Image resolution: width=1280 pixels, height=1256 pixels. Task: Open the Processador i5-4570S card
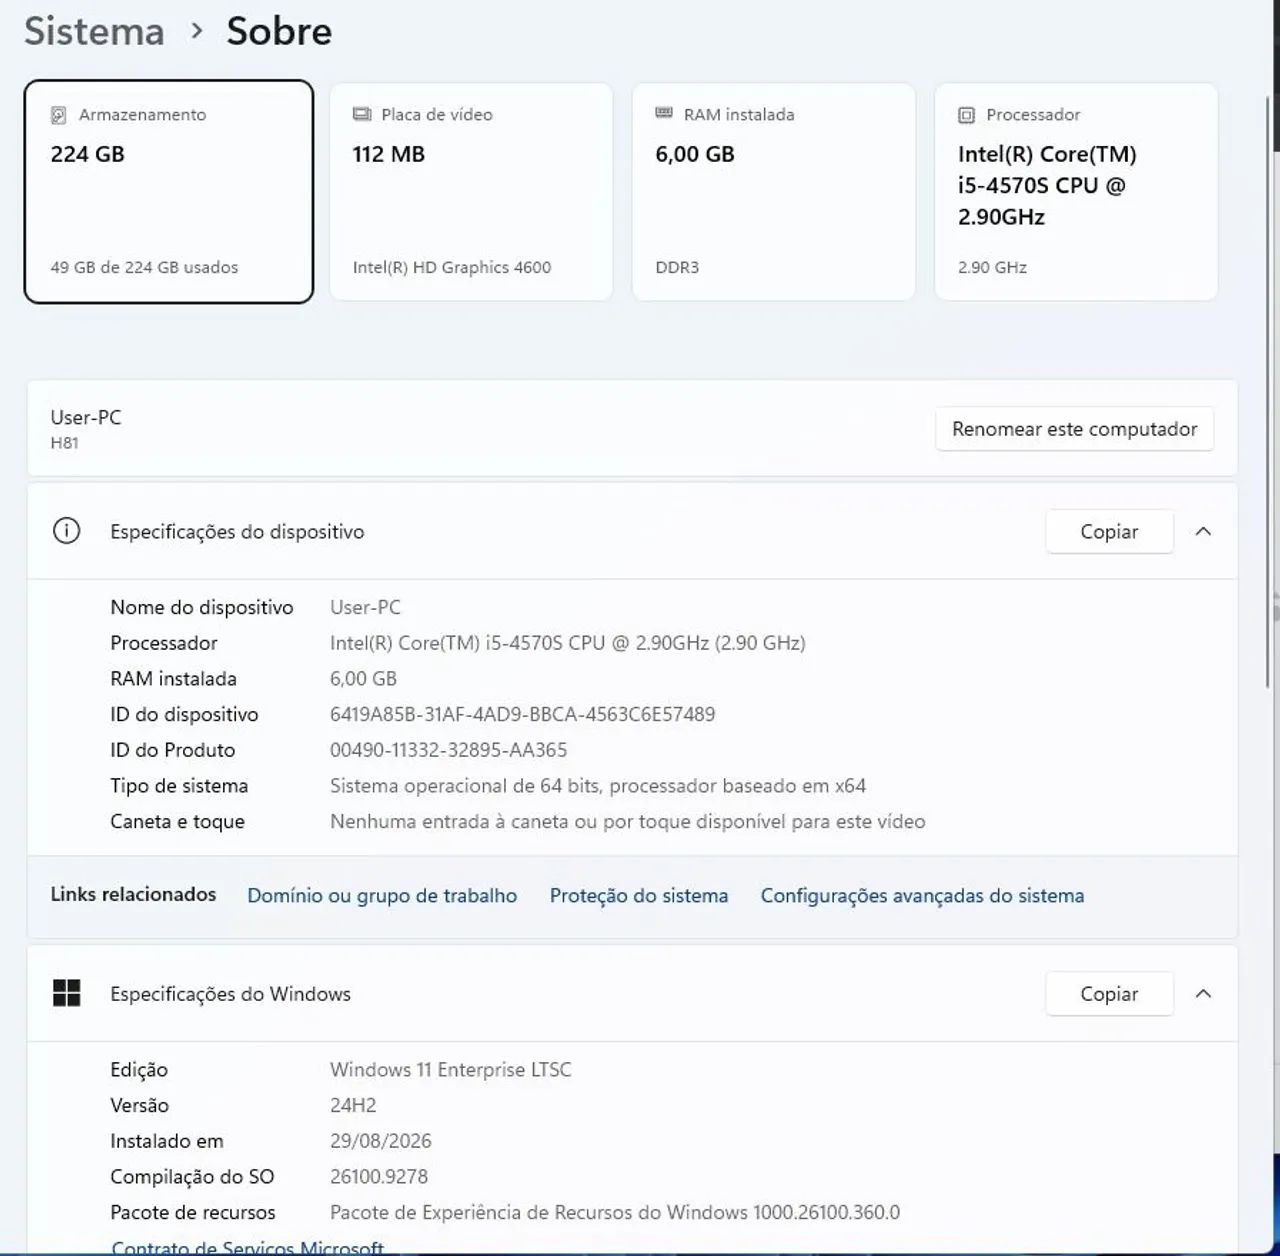(x=1076, y=191)
